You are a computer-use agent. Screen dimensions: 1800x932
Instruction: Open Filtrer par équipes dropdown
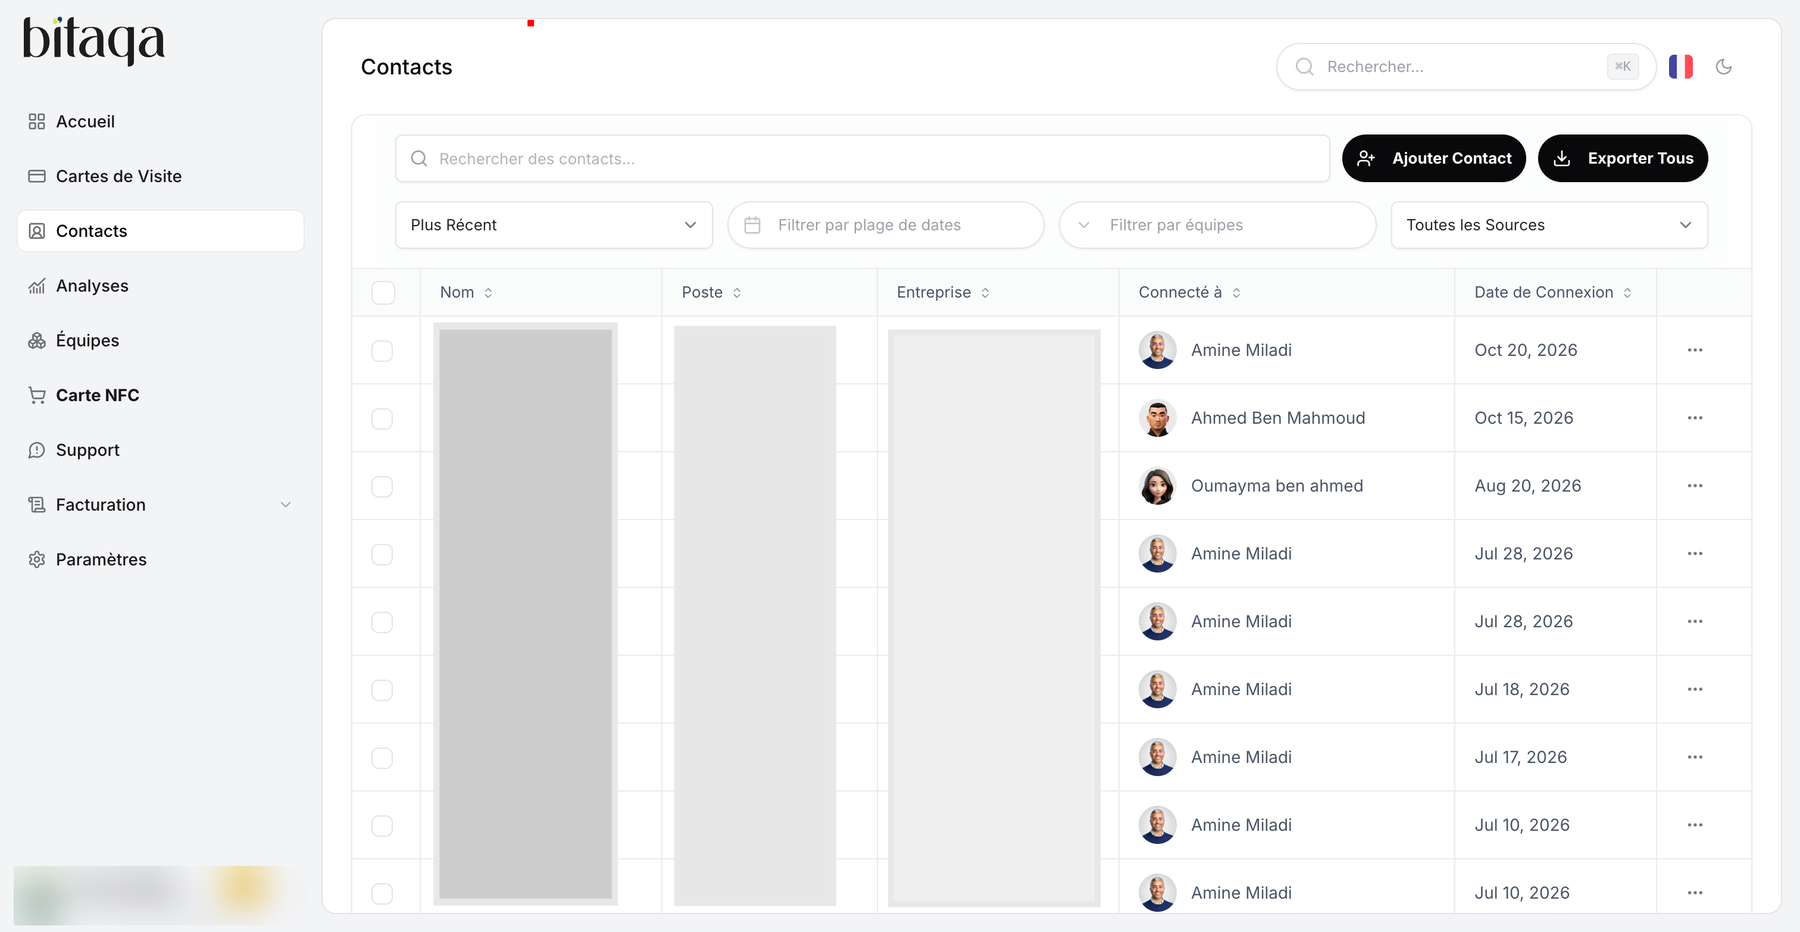tap(1217, 225)
